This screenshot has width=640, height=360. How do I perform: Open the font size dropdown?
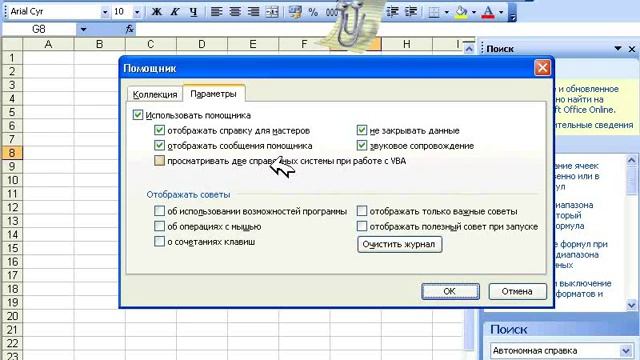(x=137, y=12)
